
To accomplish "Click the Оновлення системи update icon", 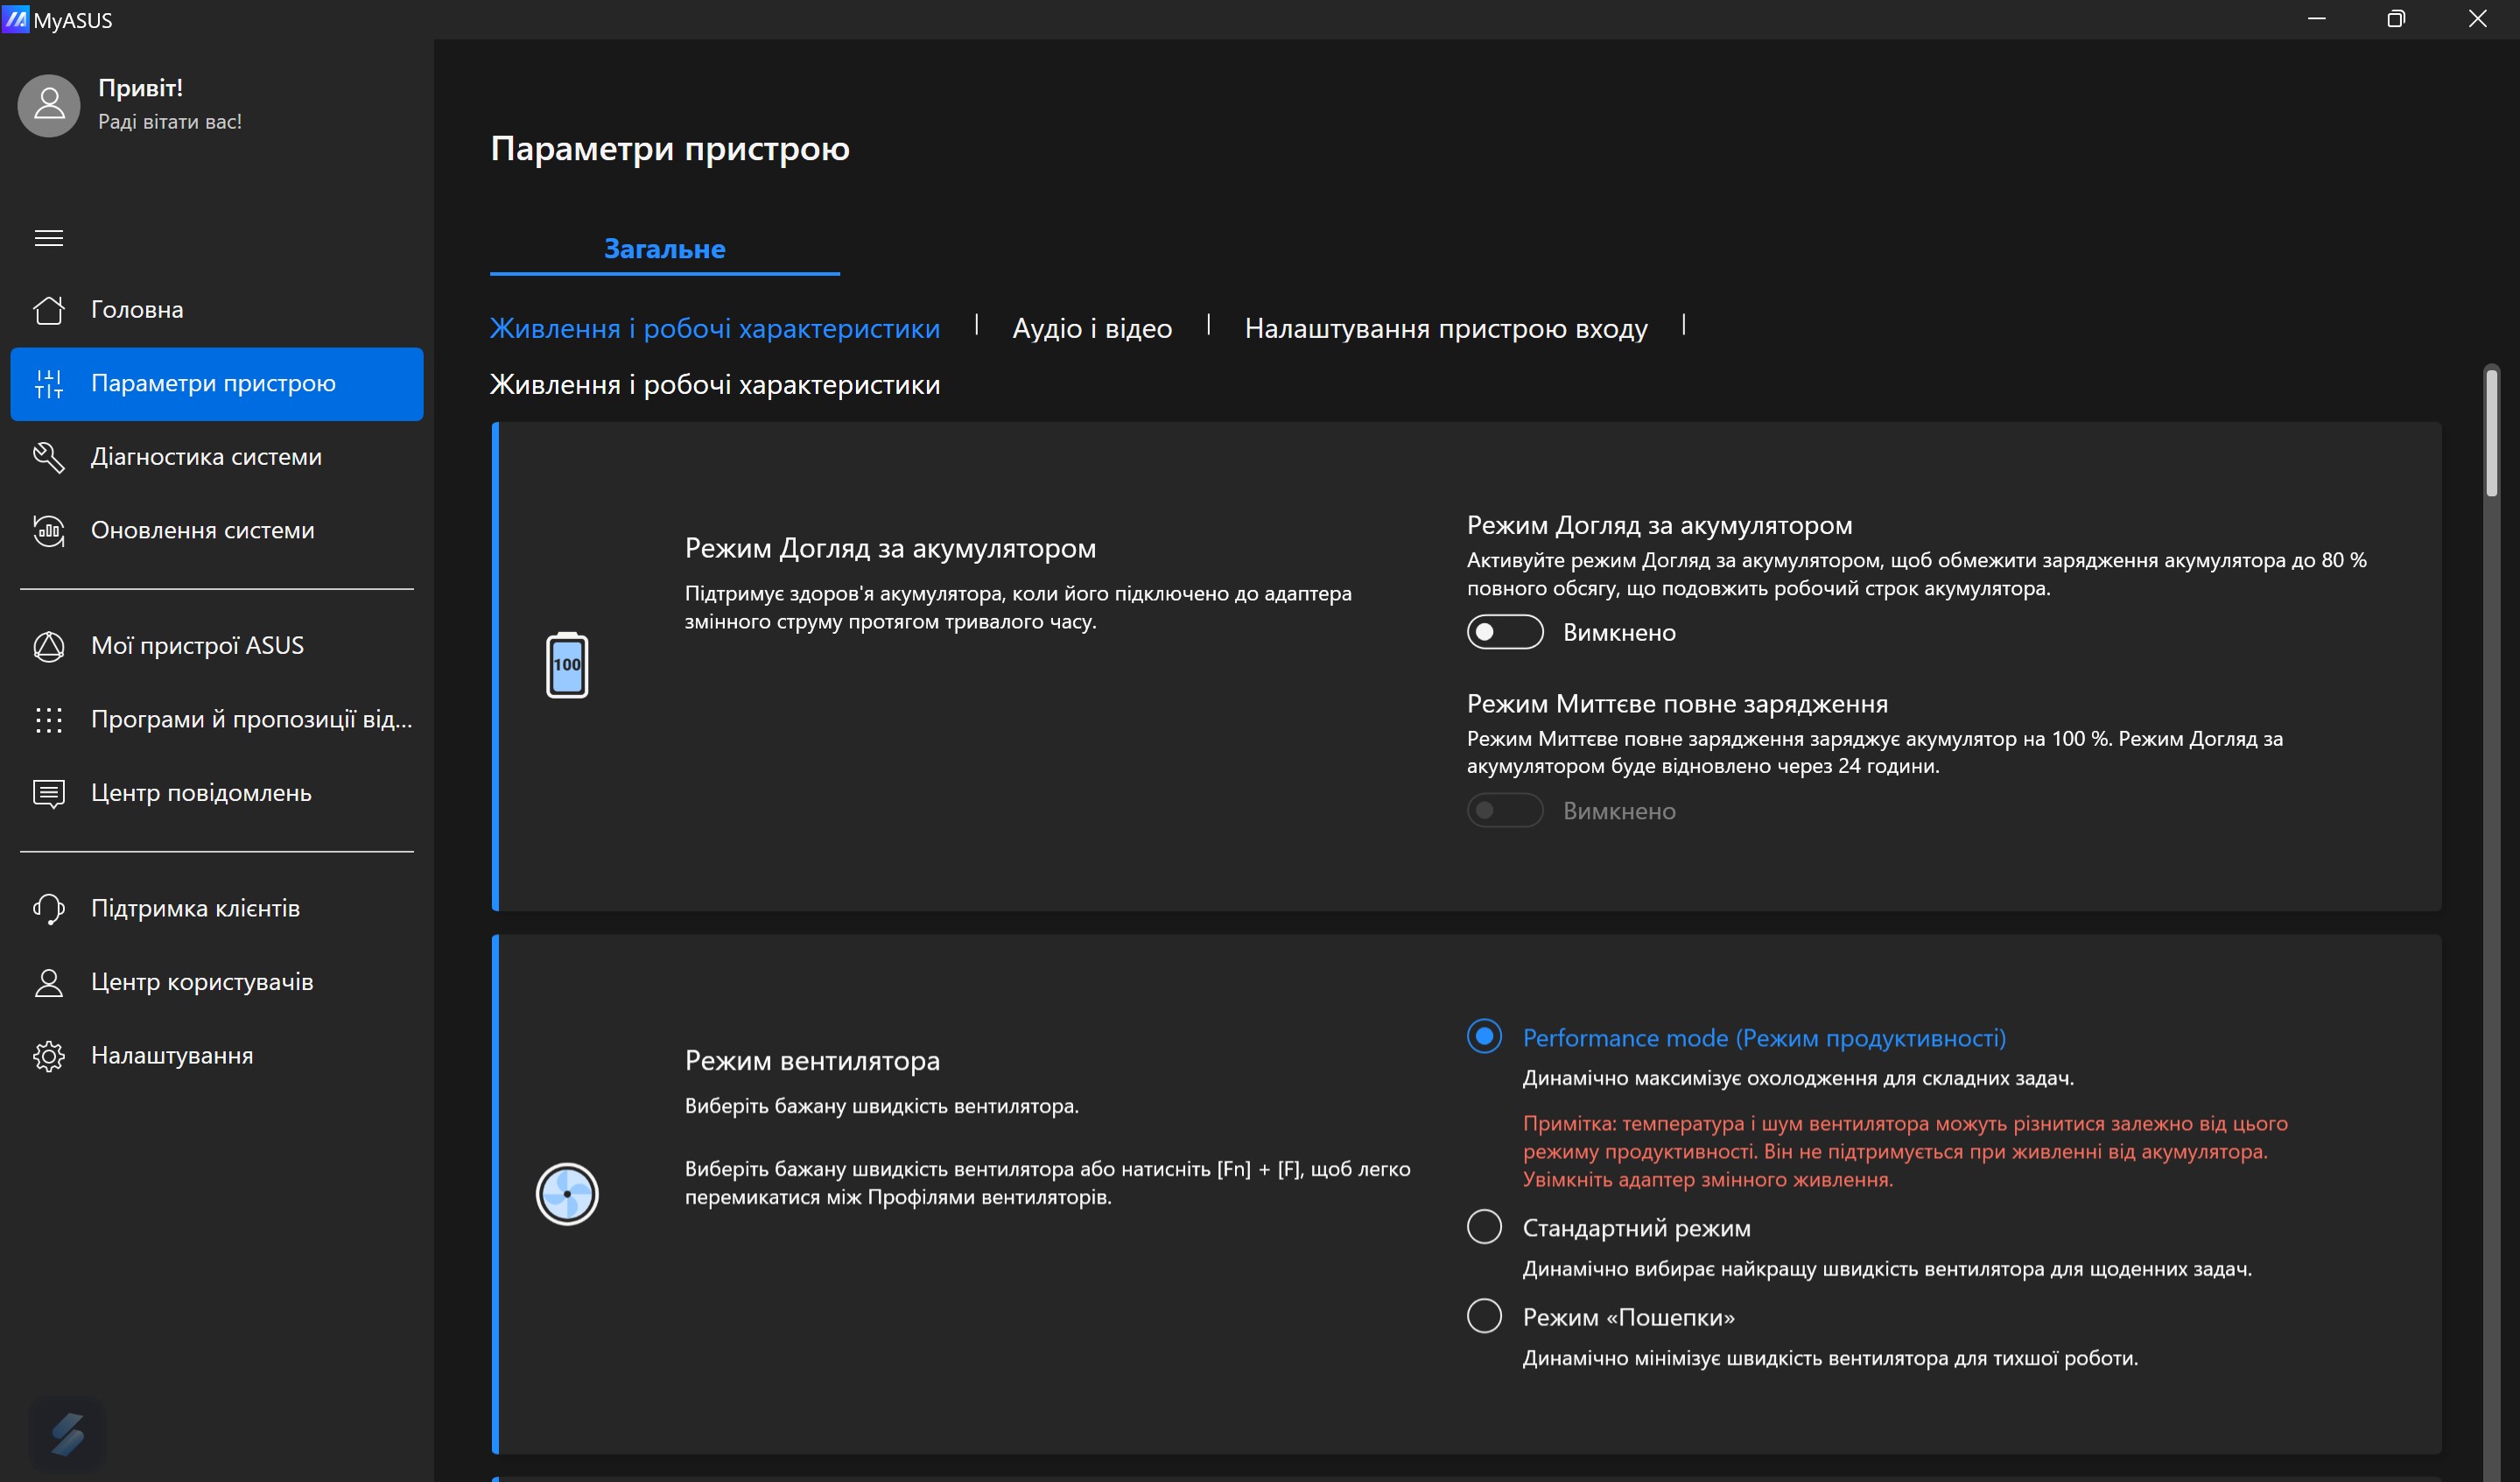I will pyautogui.click(x=48, y=531).
